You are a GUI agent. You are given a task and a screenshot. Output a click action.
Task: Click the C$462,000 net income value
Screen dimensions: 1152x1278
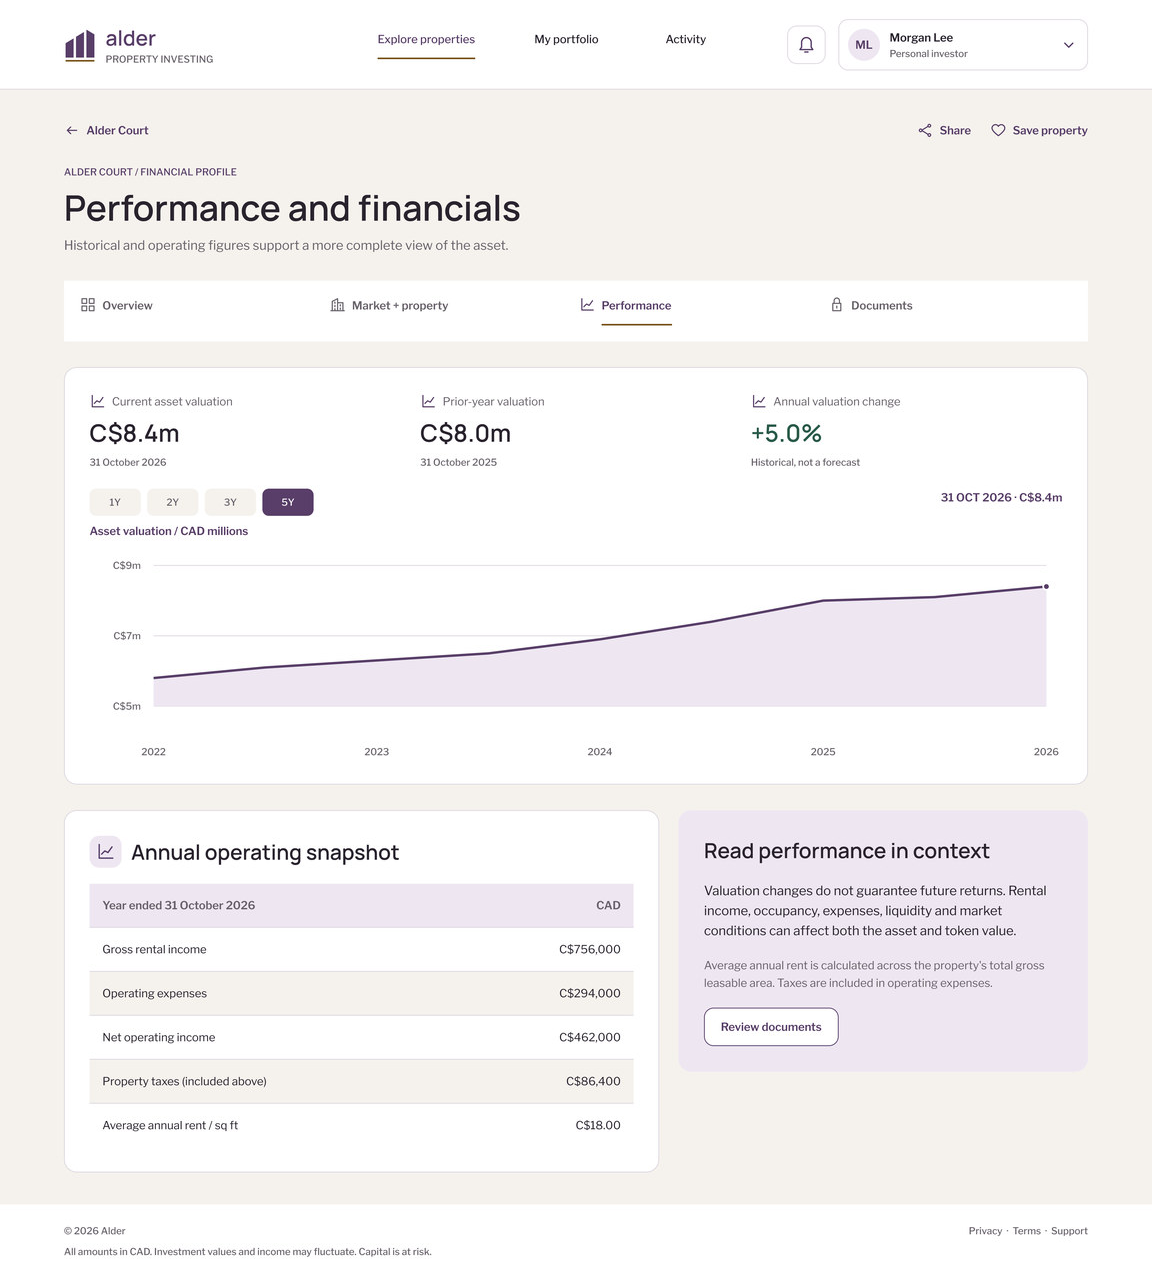[590, 1037]
